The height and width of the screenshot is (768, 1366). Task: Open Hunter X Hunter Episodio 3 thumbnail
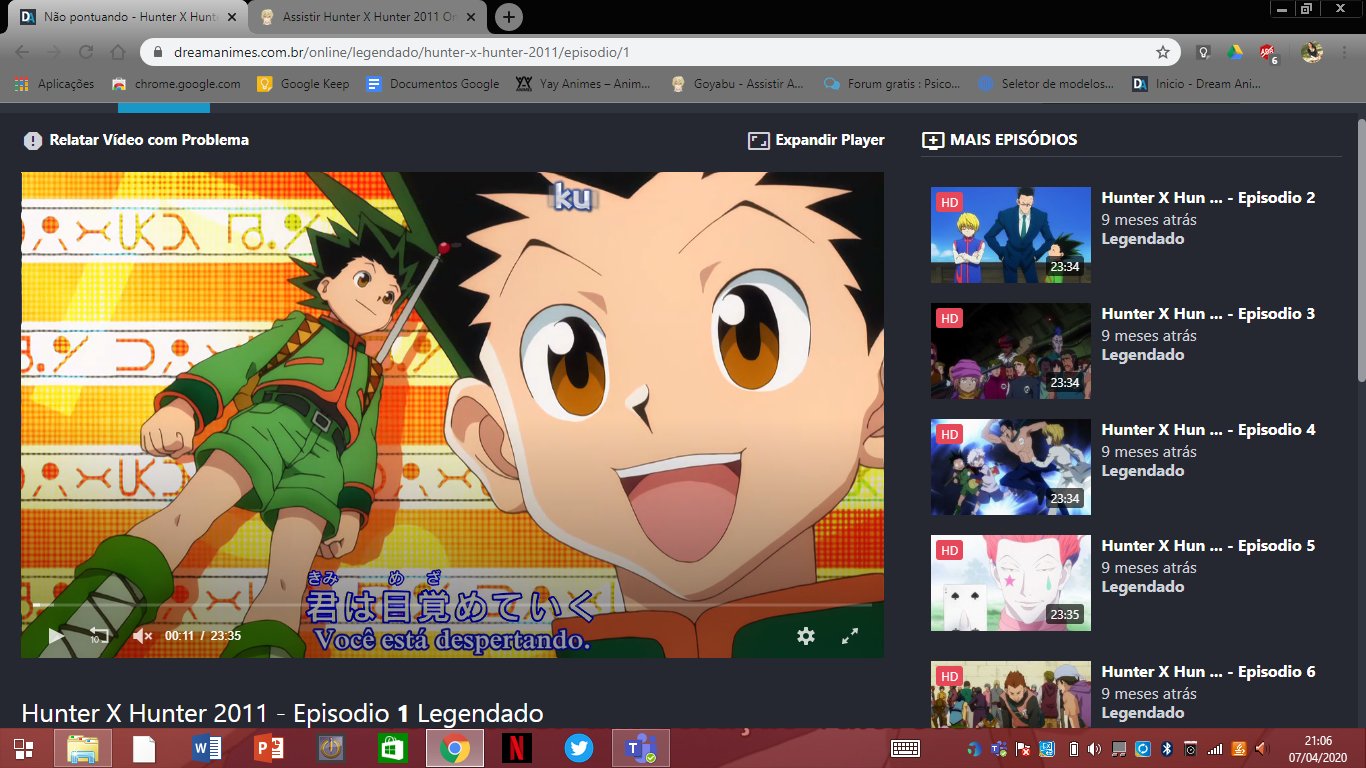pyautogui.click(x=1011, y=351)
